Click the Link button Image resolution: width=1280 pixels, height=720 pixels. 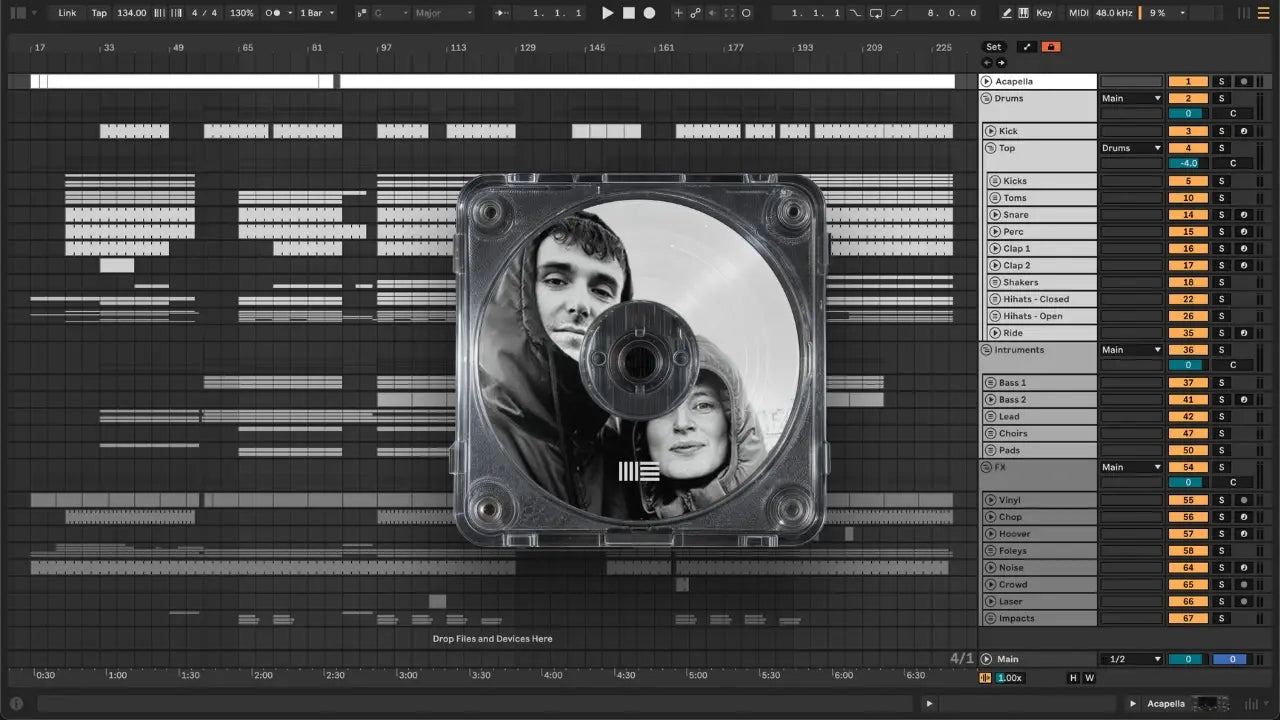(67, 13)
